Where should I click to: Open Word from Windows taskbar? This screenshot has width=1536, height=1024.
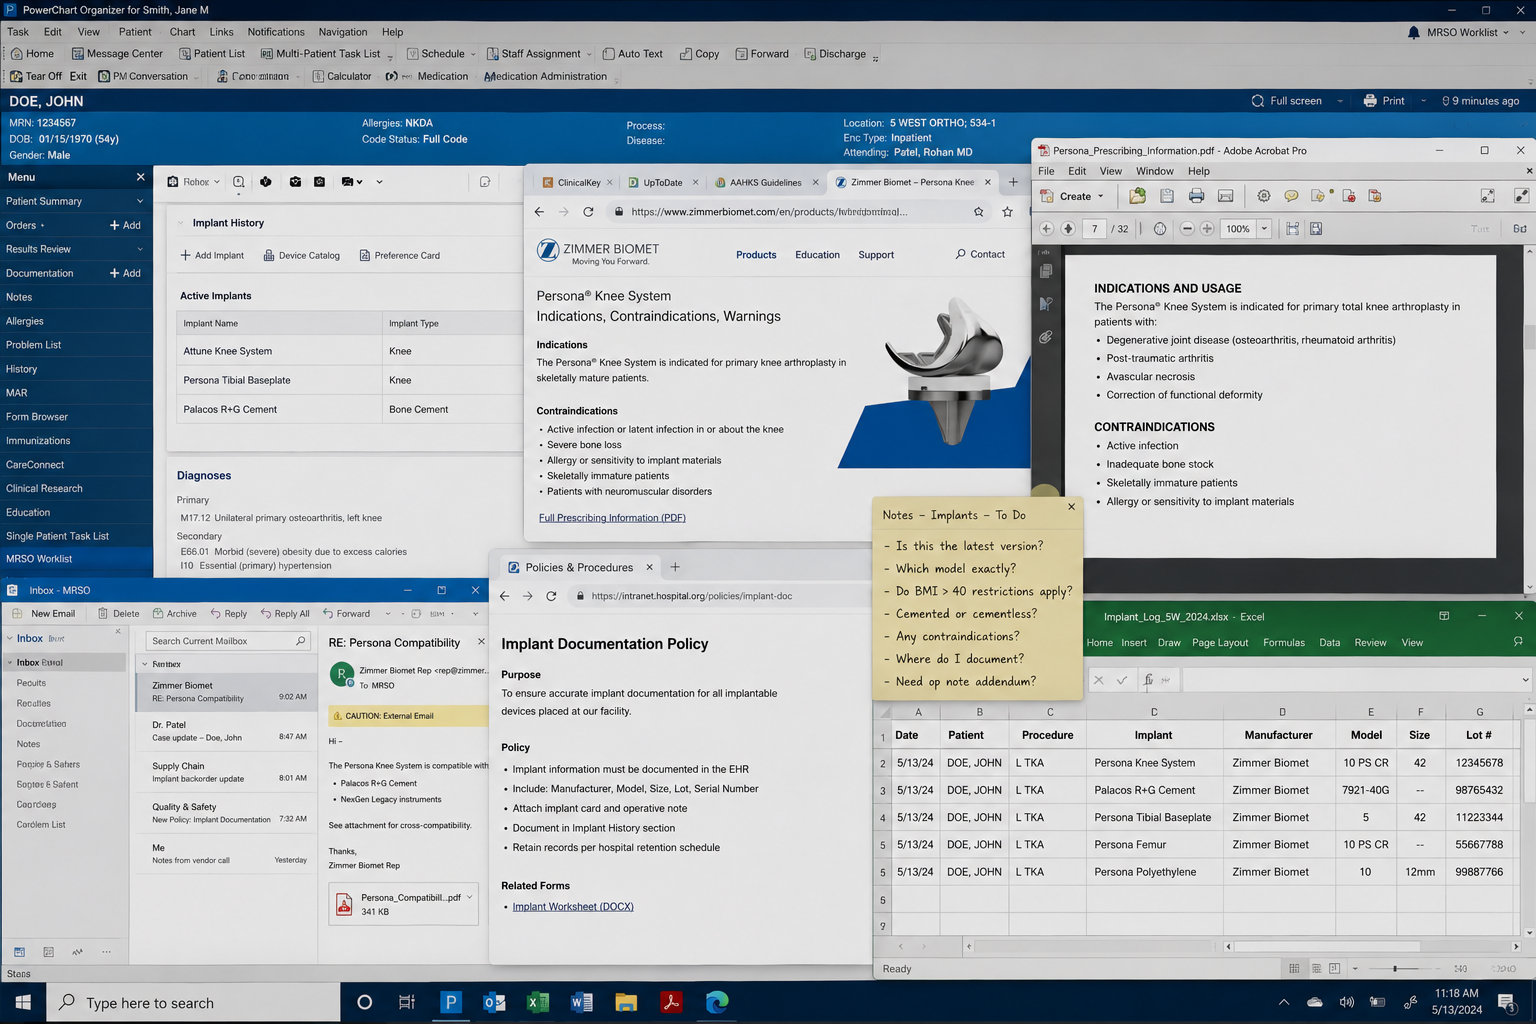coord(582,1002)
